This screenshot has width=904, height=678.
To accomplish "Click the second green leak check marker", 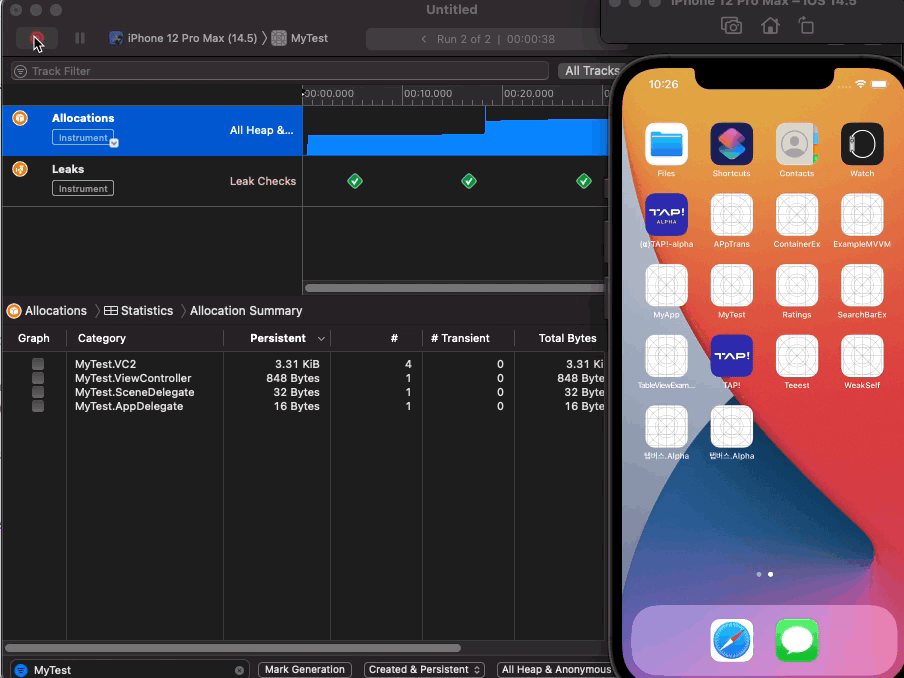I will point(469,181).
